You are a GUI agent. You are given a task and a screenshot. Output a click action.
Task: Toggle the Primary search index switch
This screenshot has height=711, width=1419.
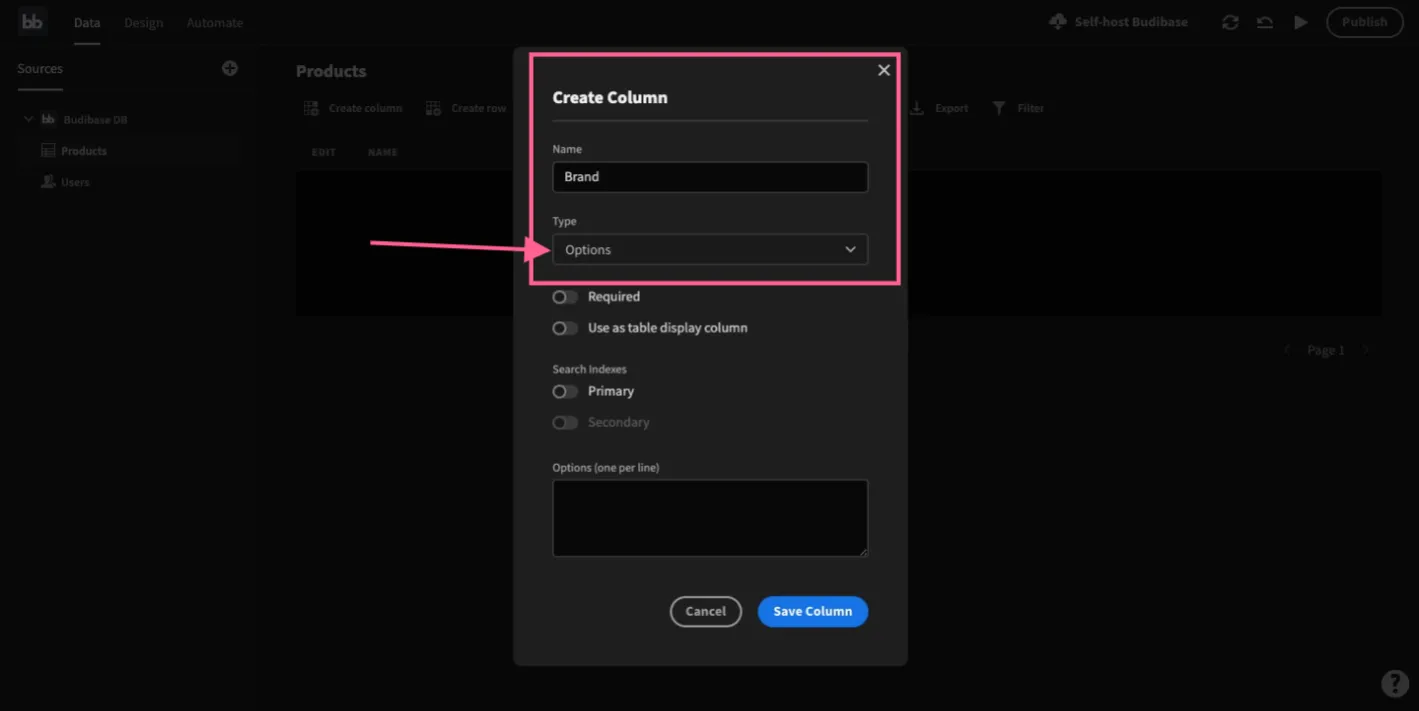(565, 391)
